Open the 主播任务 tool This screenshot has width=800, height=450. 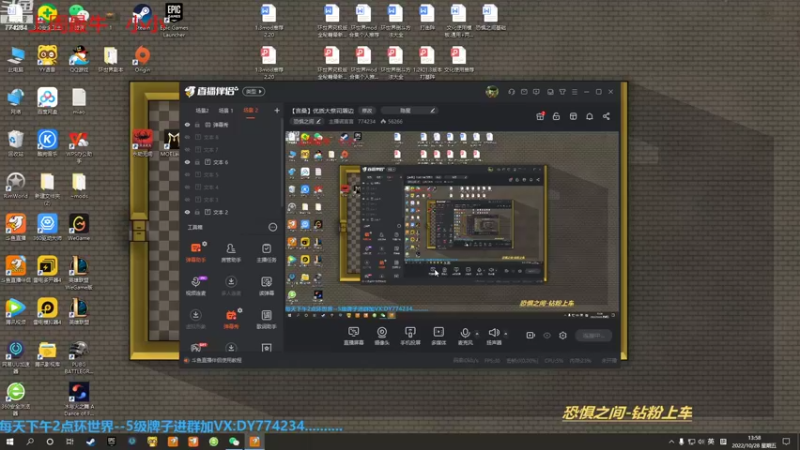(266, 252)
